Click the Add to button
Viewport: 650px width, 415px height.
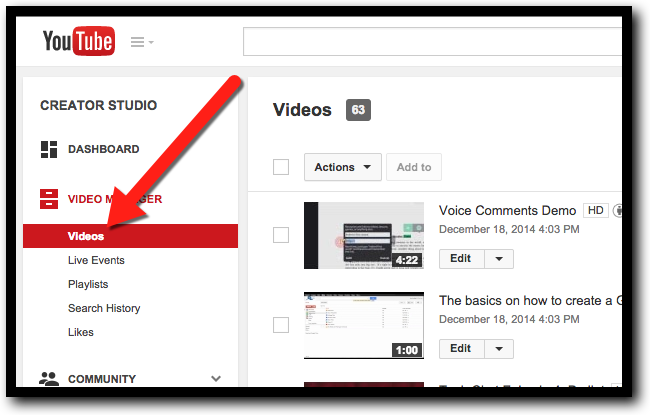click(414, 167)
